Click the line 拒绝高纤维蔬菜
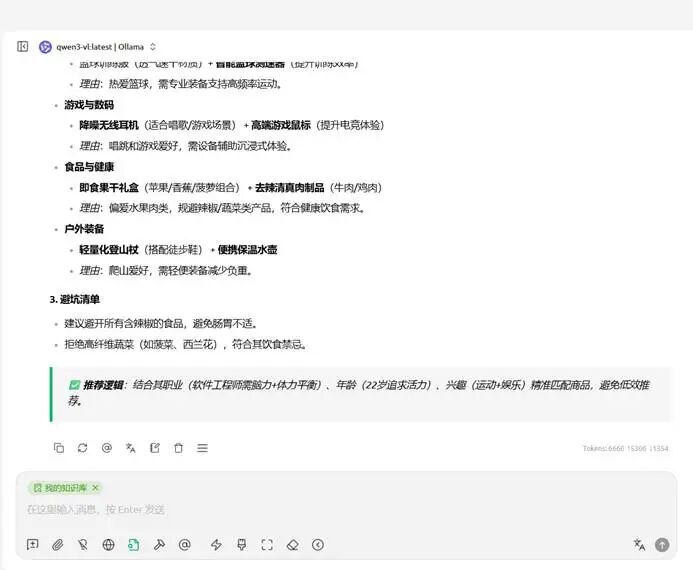This screenshot has height=570, width=693. pos(185,344)
